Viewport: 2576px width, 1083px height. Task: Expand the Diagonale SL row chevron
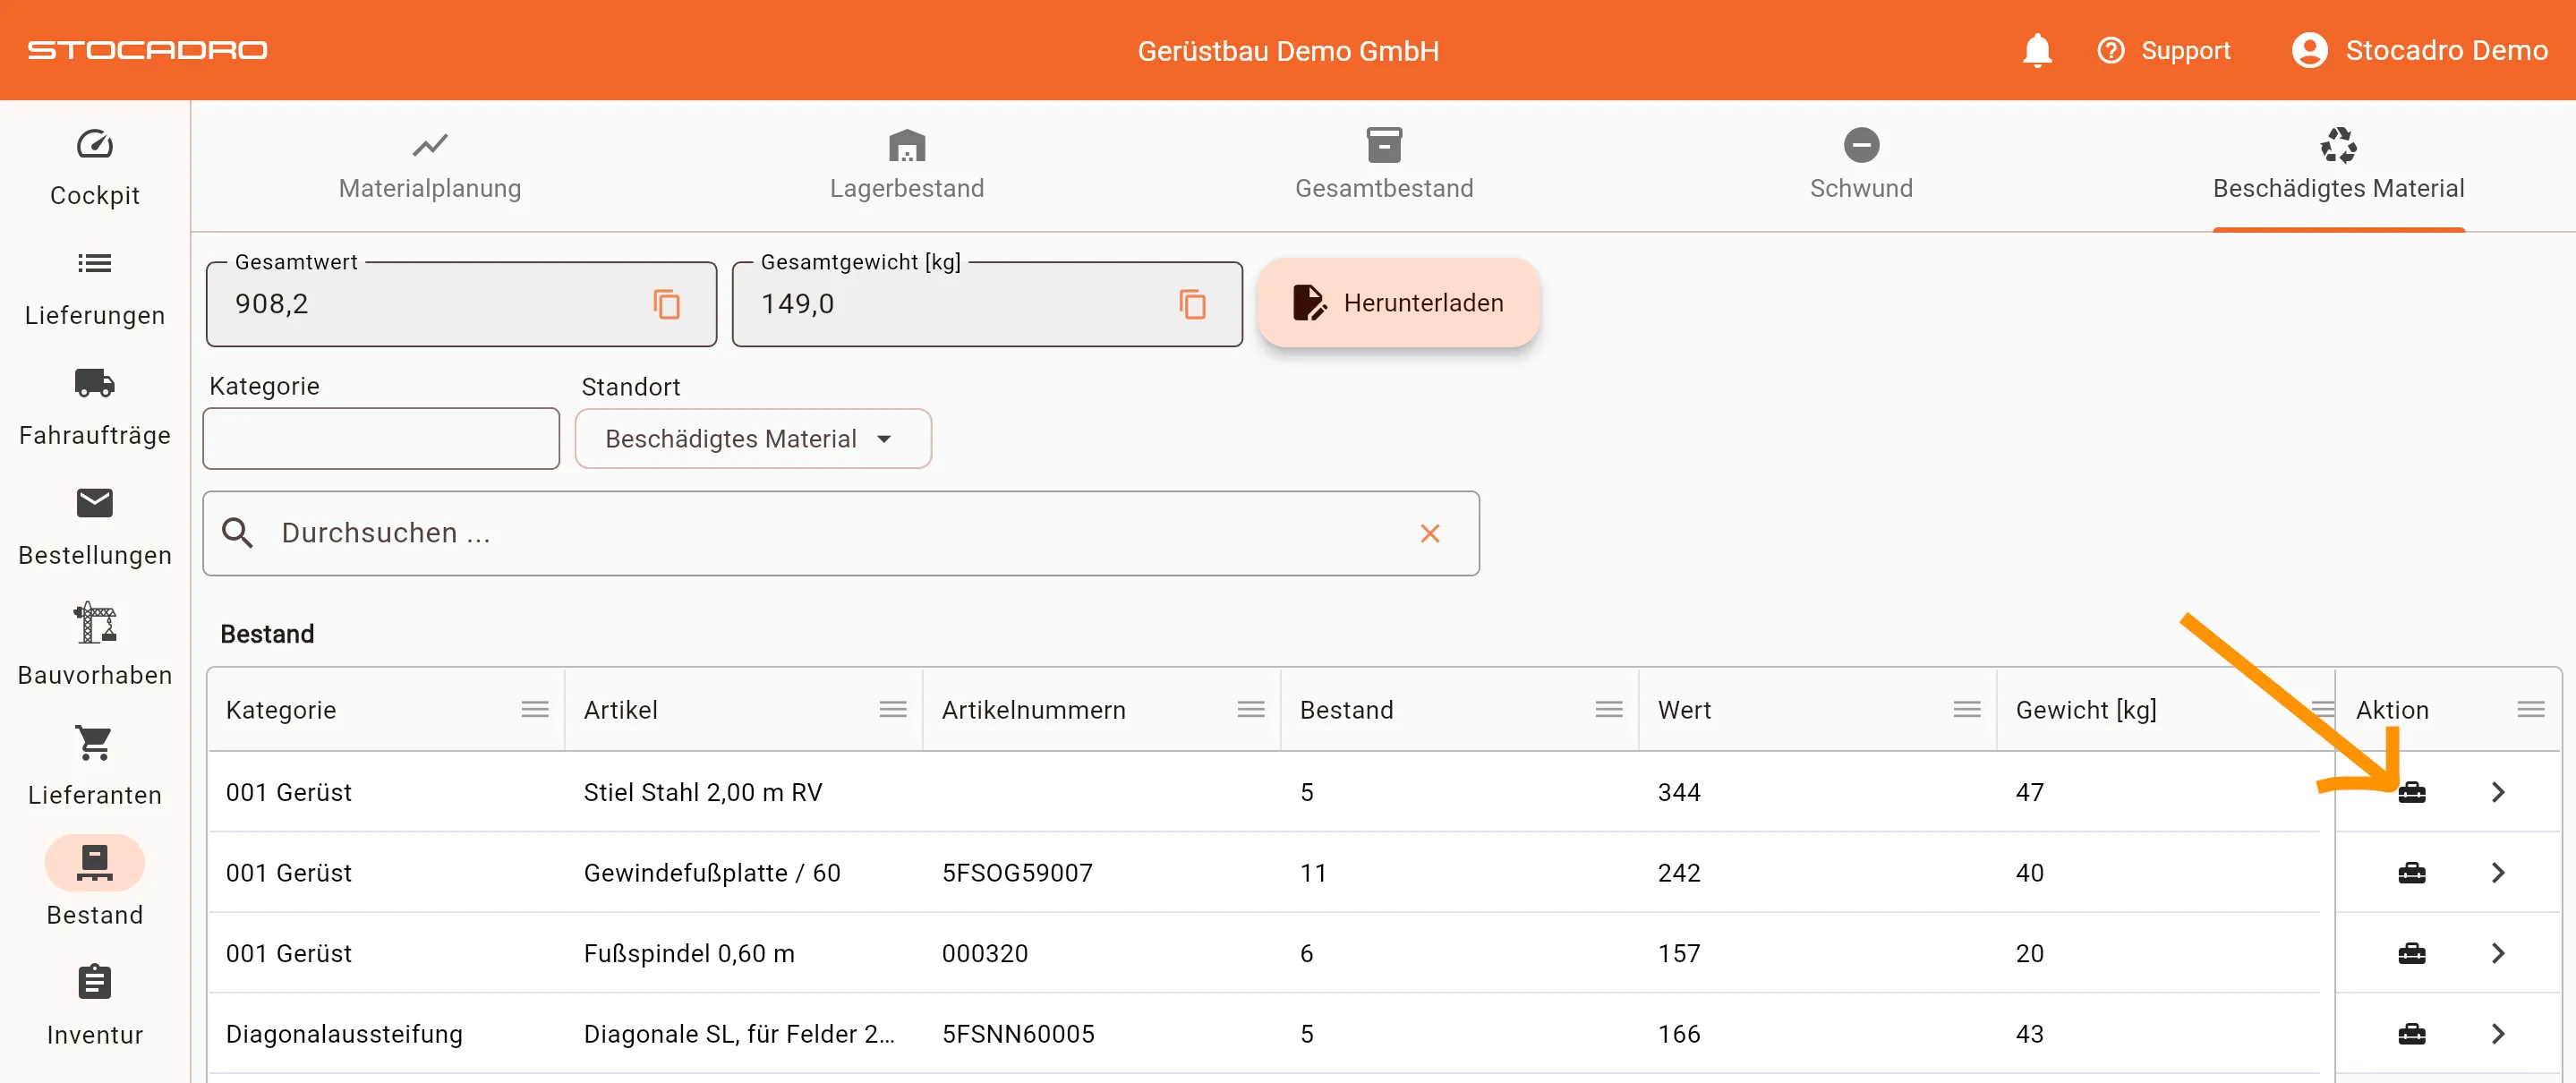(2497, 1034)
